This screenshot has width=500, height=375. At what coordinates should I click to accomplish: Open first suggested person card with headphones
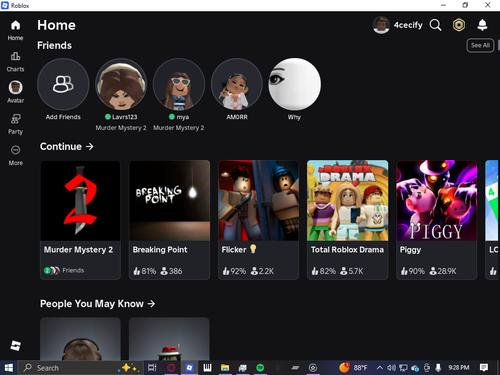click(x=80, y=339)
